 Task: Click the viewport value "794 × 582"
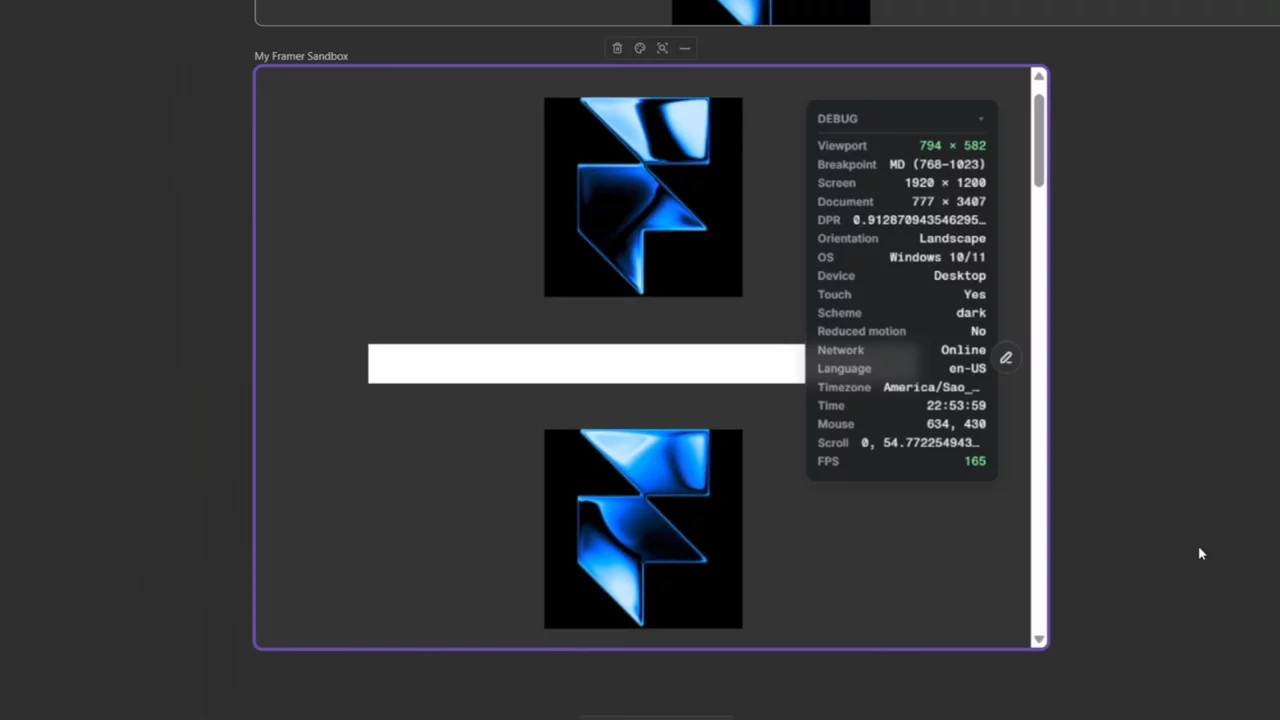click(x=952, y=146)
